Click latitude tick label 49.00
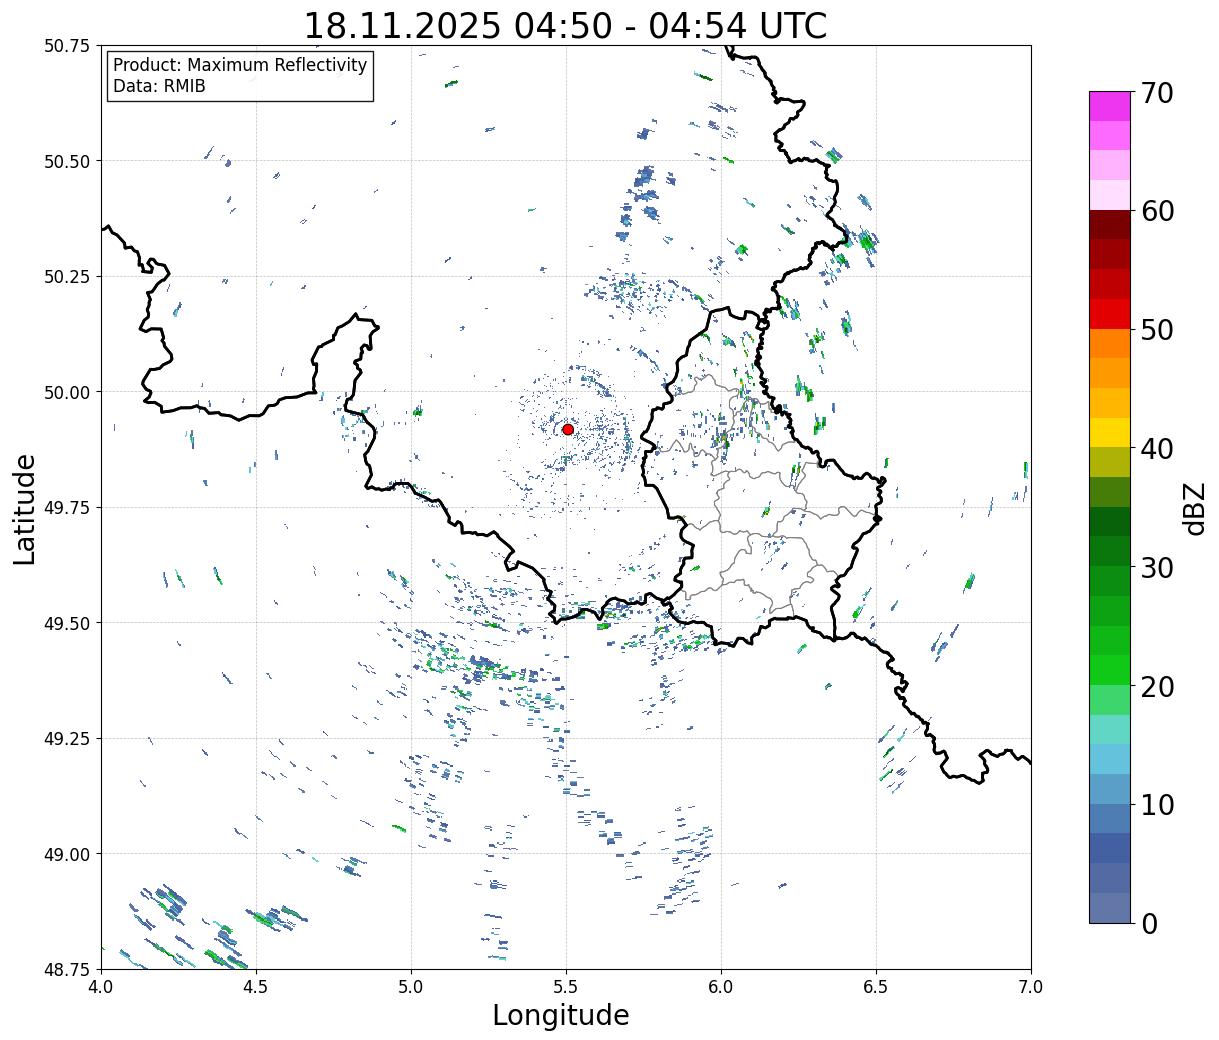 pos(67,854)
